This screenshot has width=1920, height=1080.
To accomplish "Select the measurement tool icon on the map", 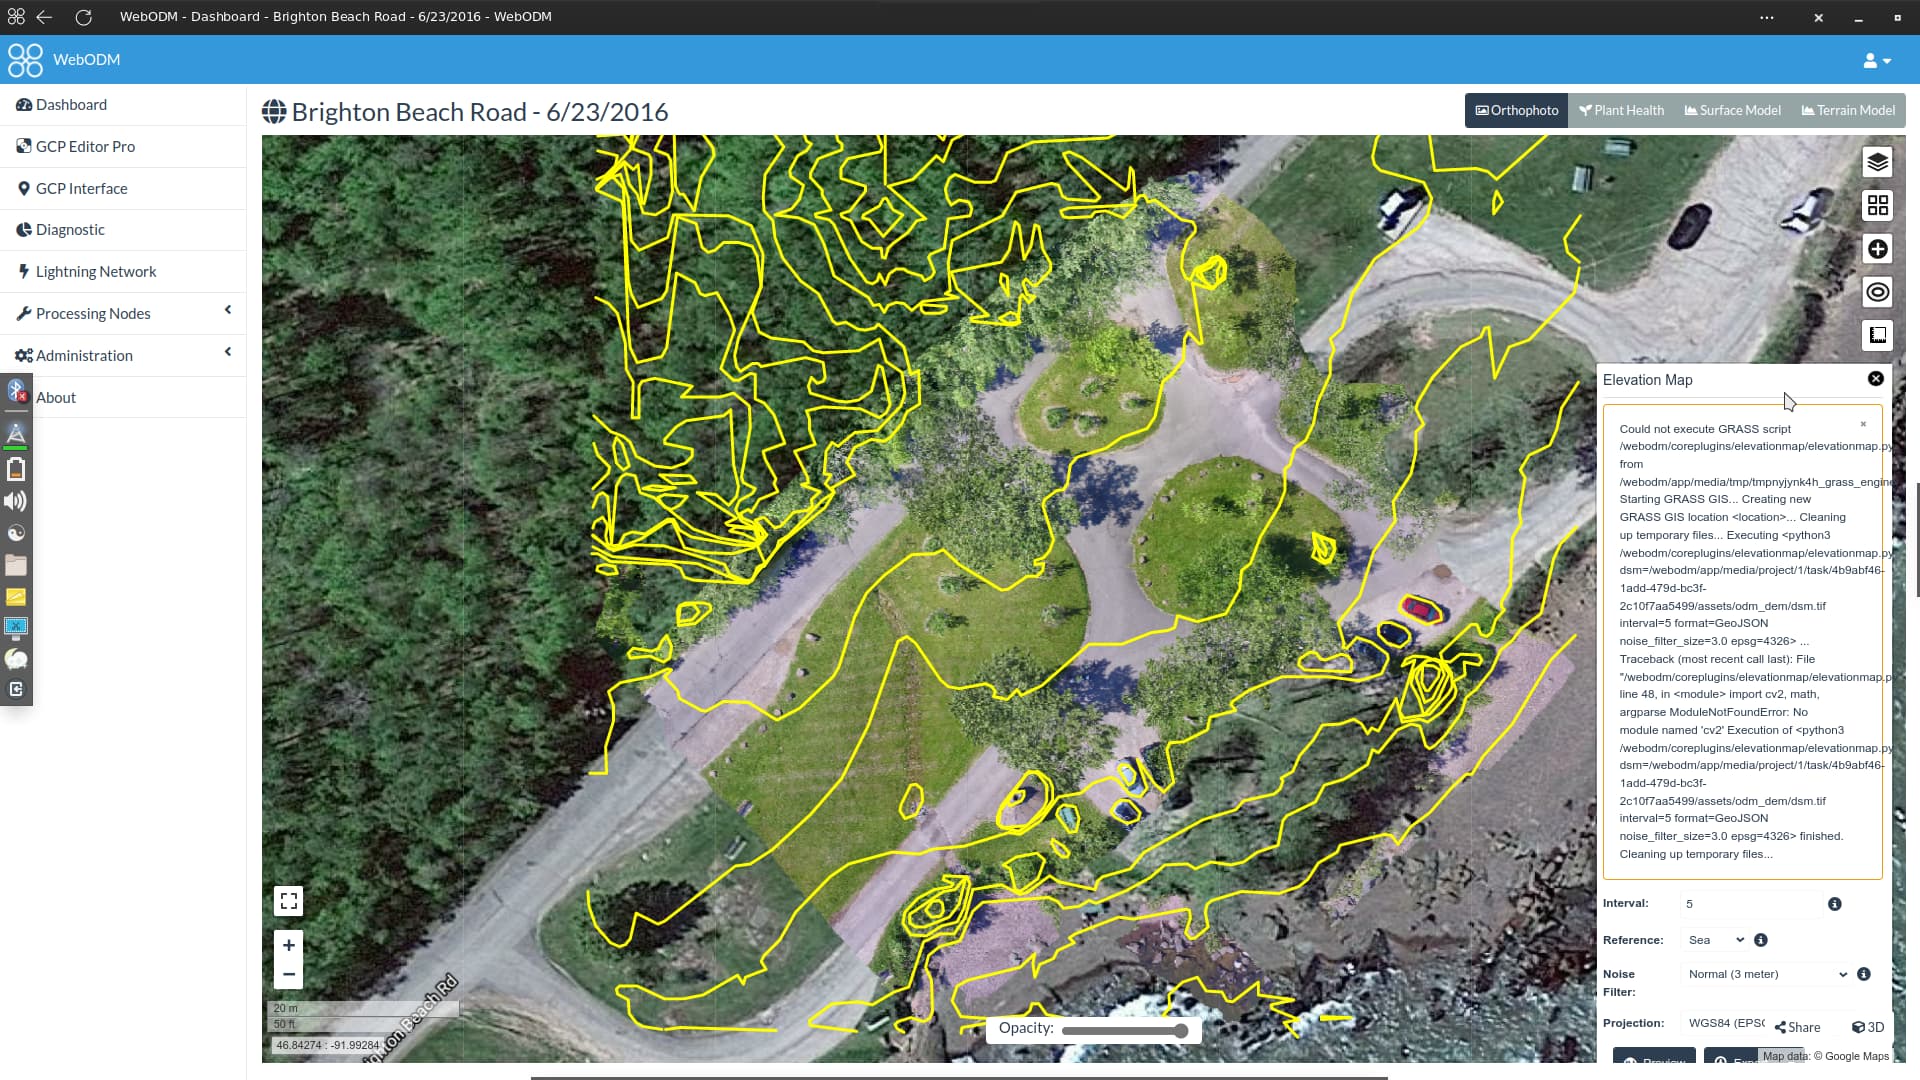I will [x=1877, y=335].
